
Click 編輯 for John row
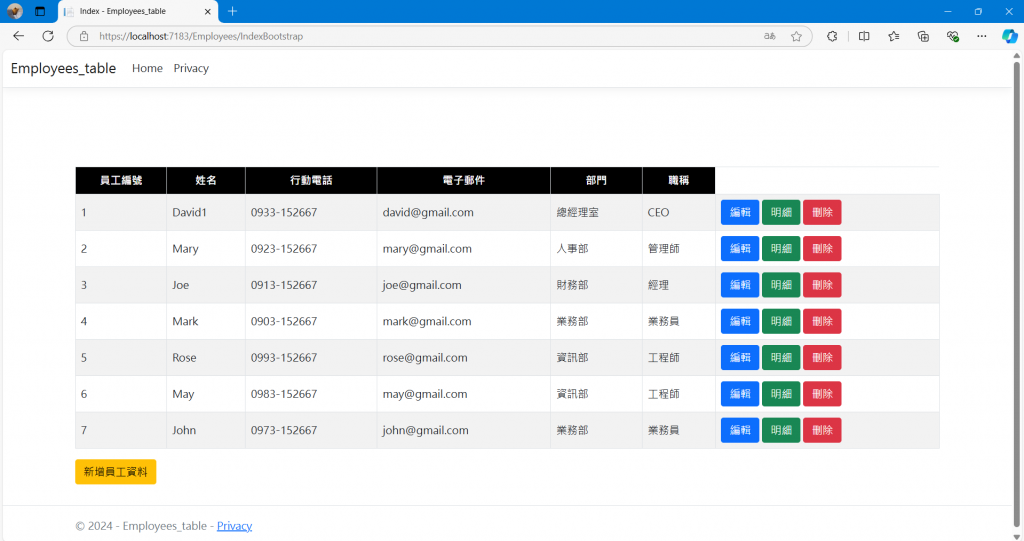tap(740, 430)
